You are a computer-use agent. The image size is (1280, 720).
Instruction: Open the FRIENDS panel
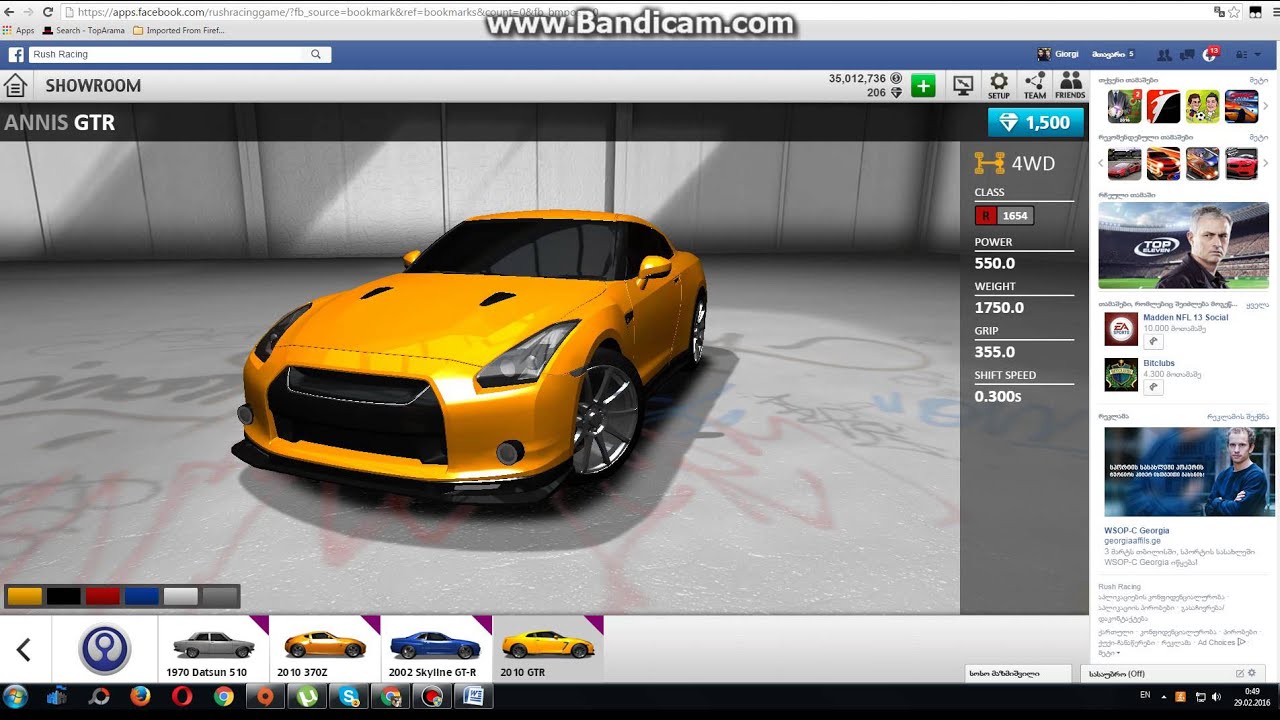pyautogui.click(x=1070, y=85)
